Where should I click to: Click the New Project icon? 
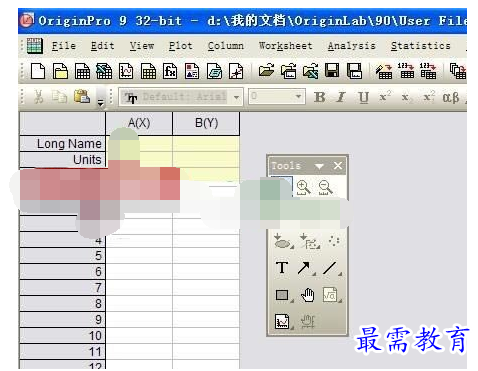[x=38, y=71]
